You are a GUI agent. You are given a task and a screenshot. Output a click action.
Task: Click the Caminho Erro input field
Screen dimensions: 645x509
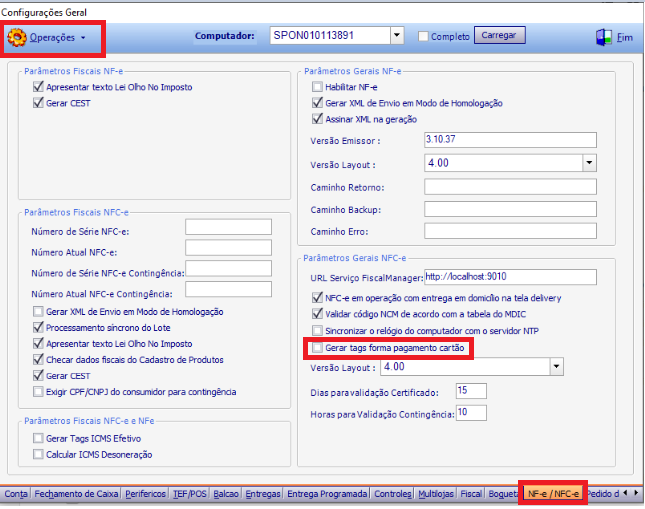coord(510,231)
